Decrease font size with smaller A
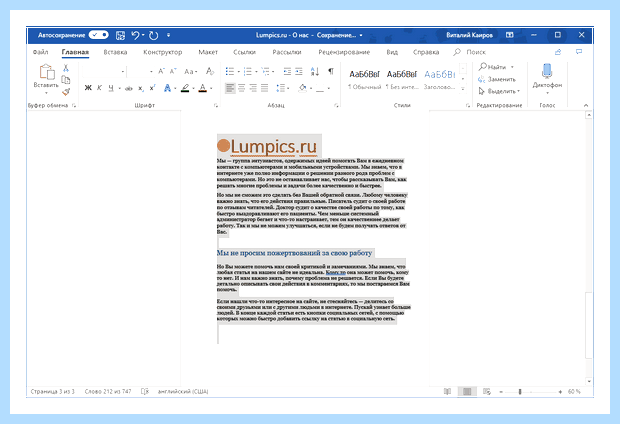Screen dimensions: 620x424 coord(173,71)
